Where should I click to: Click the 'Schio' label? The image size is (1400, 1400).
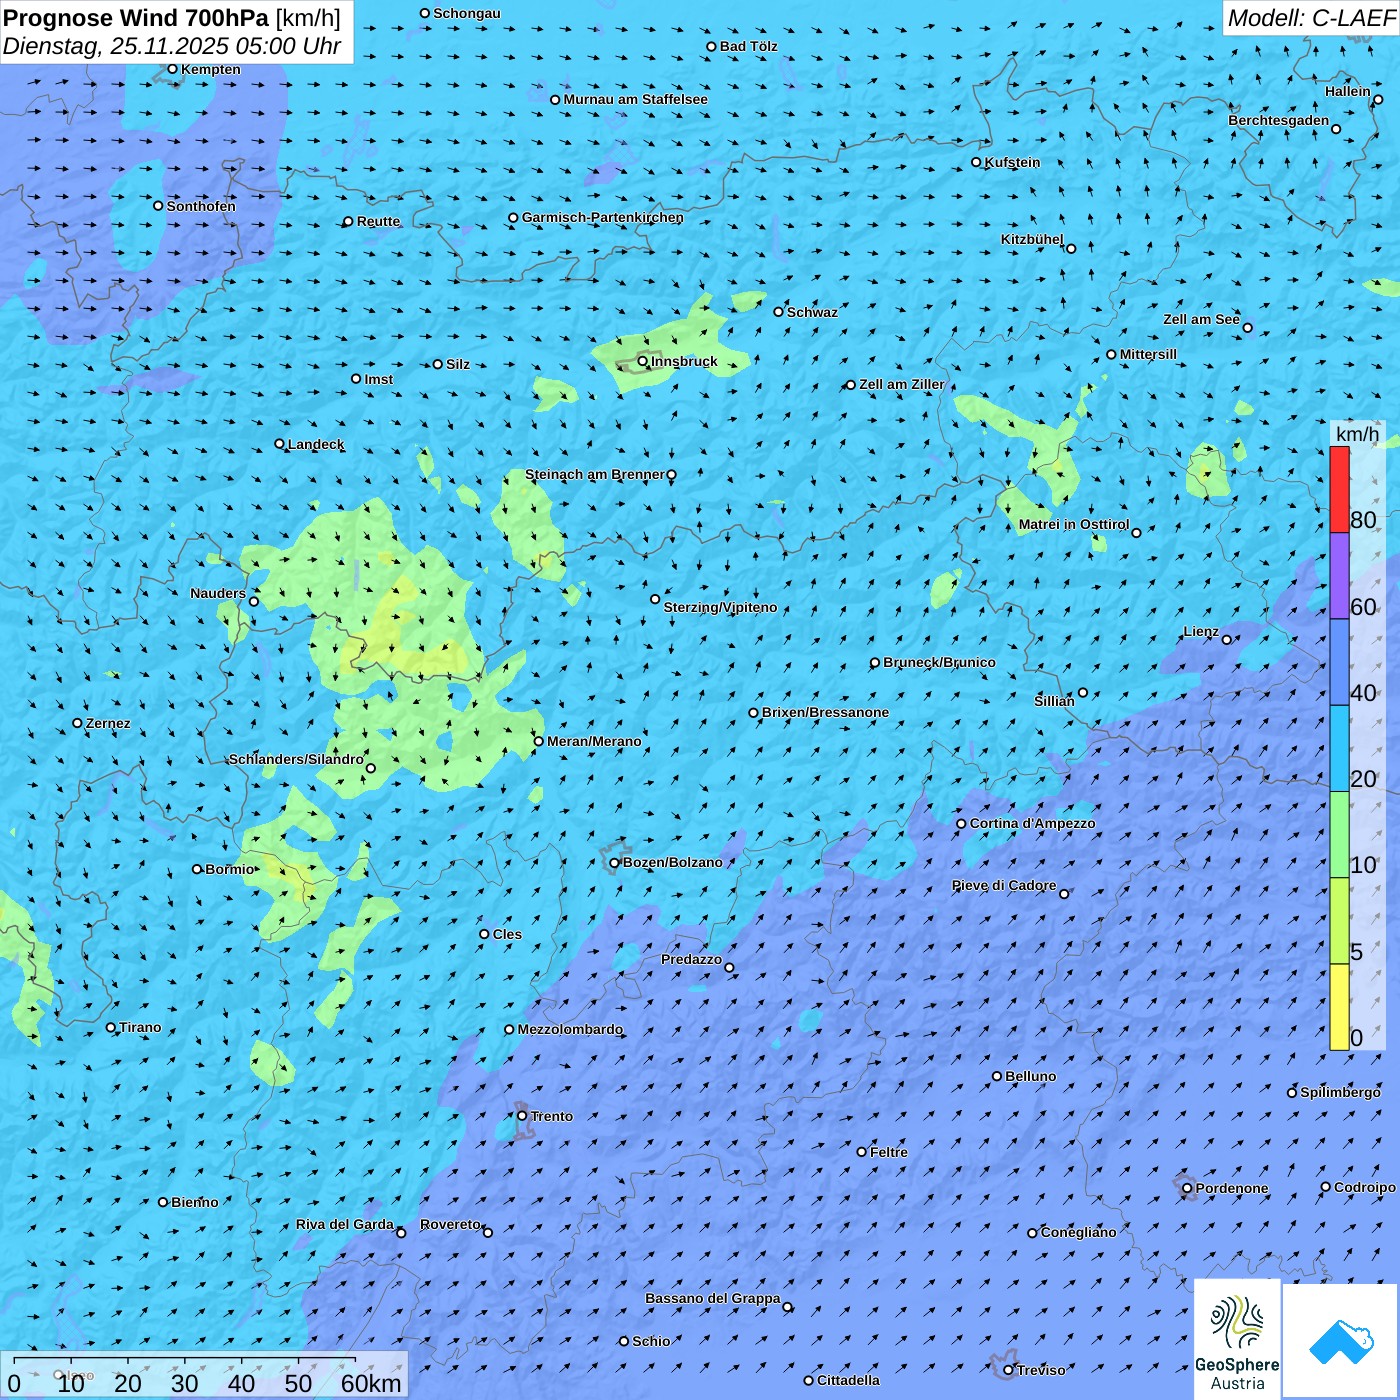(x=651, y=1341)
